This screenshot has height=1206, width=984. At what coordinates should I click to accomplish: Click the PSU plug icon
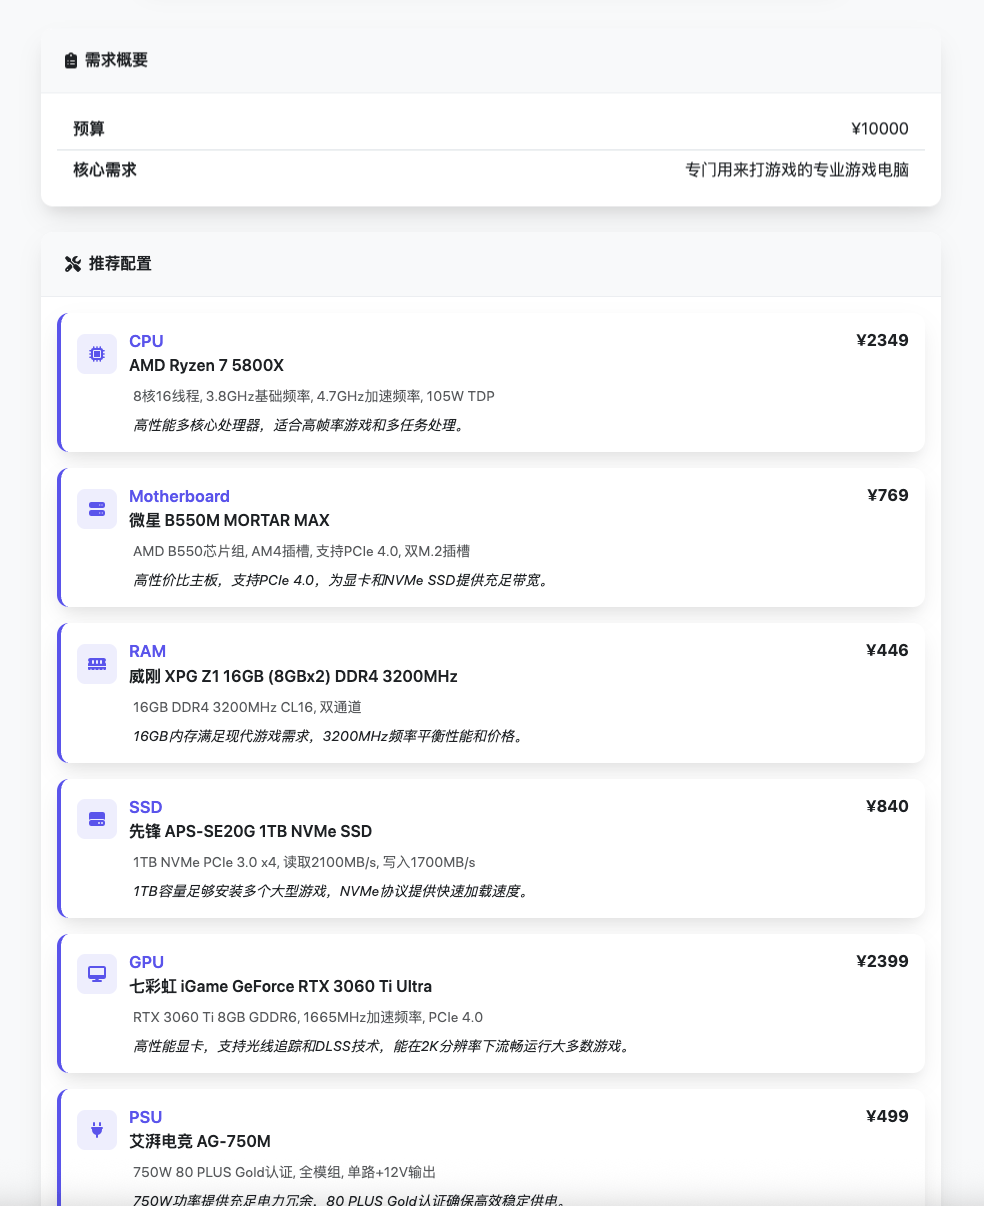tap(97, 1130)
